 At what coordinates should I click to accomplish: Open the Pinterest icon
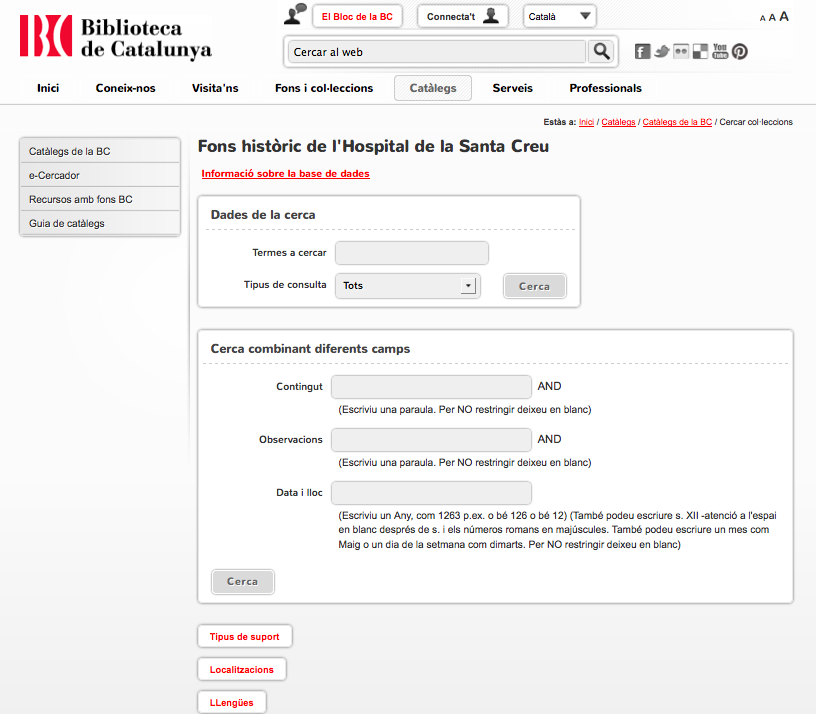coord(740,52)
